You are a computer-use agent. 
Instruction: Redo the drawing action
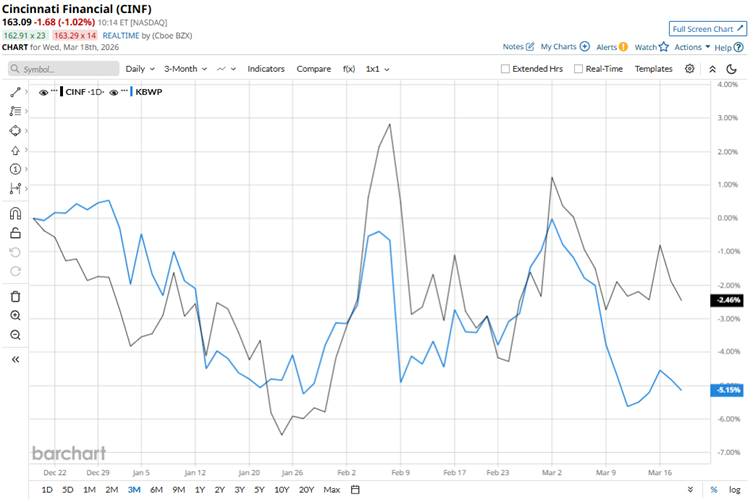[x=15, y=271]
